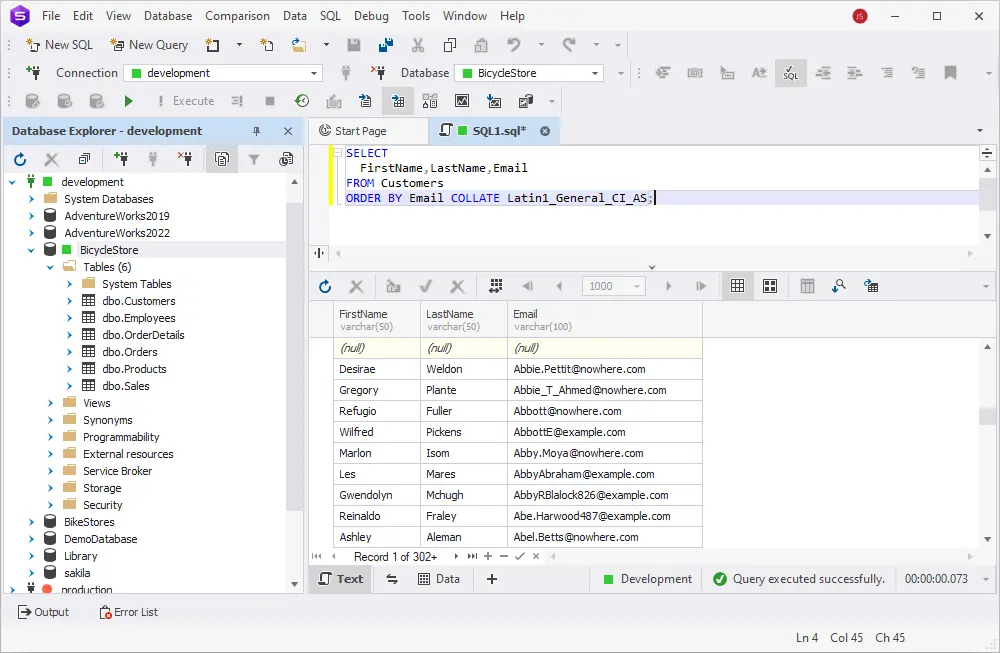Open the Connection dropdown showing development
The image size is (1000, 653).
(x=314, y=73)
